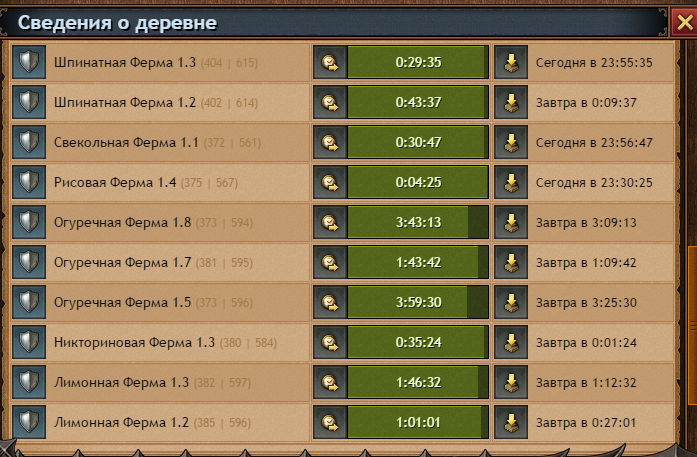
Task: Open village Никториновая Ферма 1.3
Action: [x=134, y=342]
